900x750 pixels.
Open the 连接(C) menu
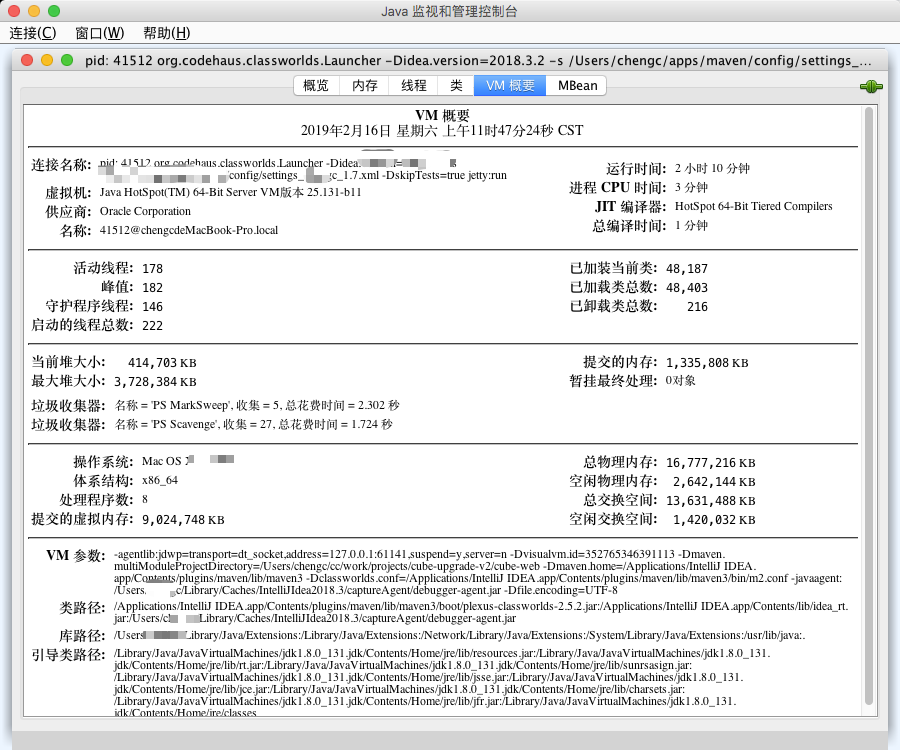click(x=33, y=33)
